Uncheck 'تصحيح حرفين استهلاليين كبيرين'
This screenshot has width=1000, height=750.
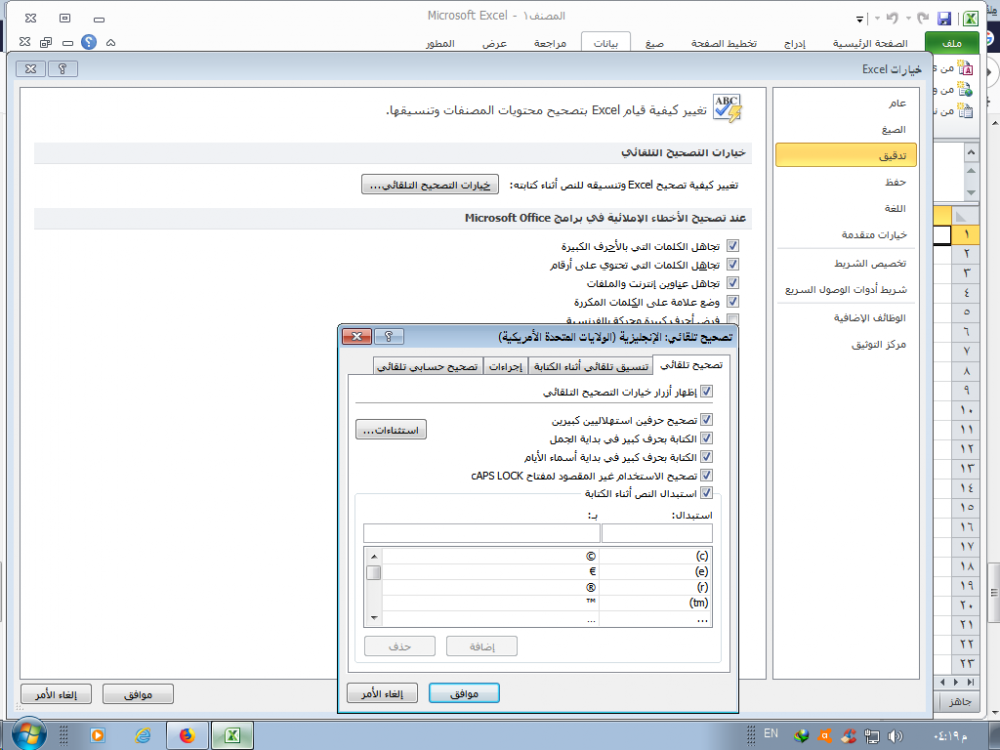[706, 420]
